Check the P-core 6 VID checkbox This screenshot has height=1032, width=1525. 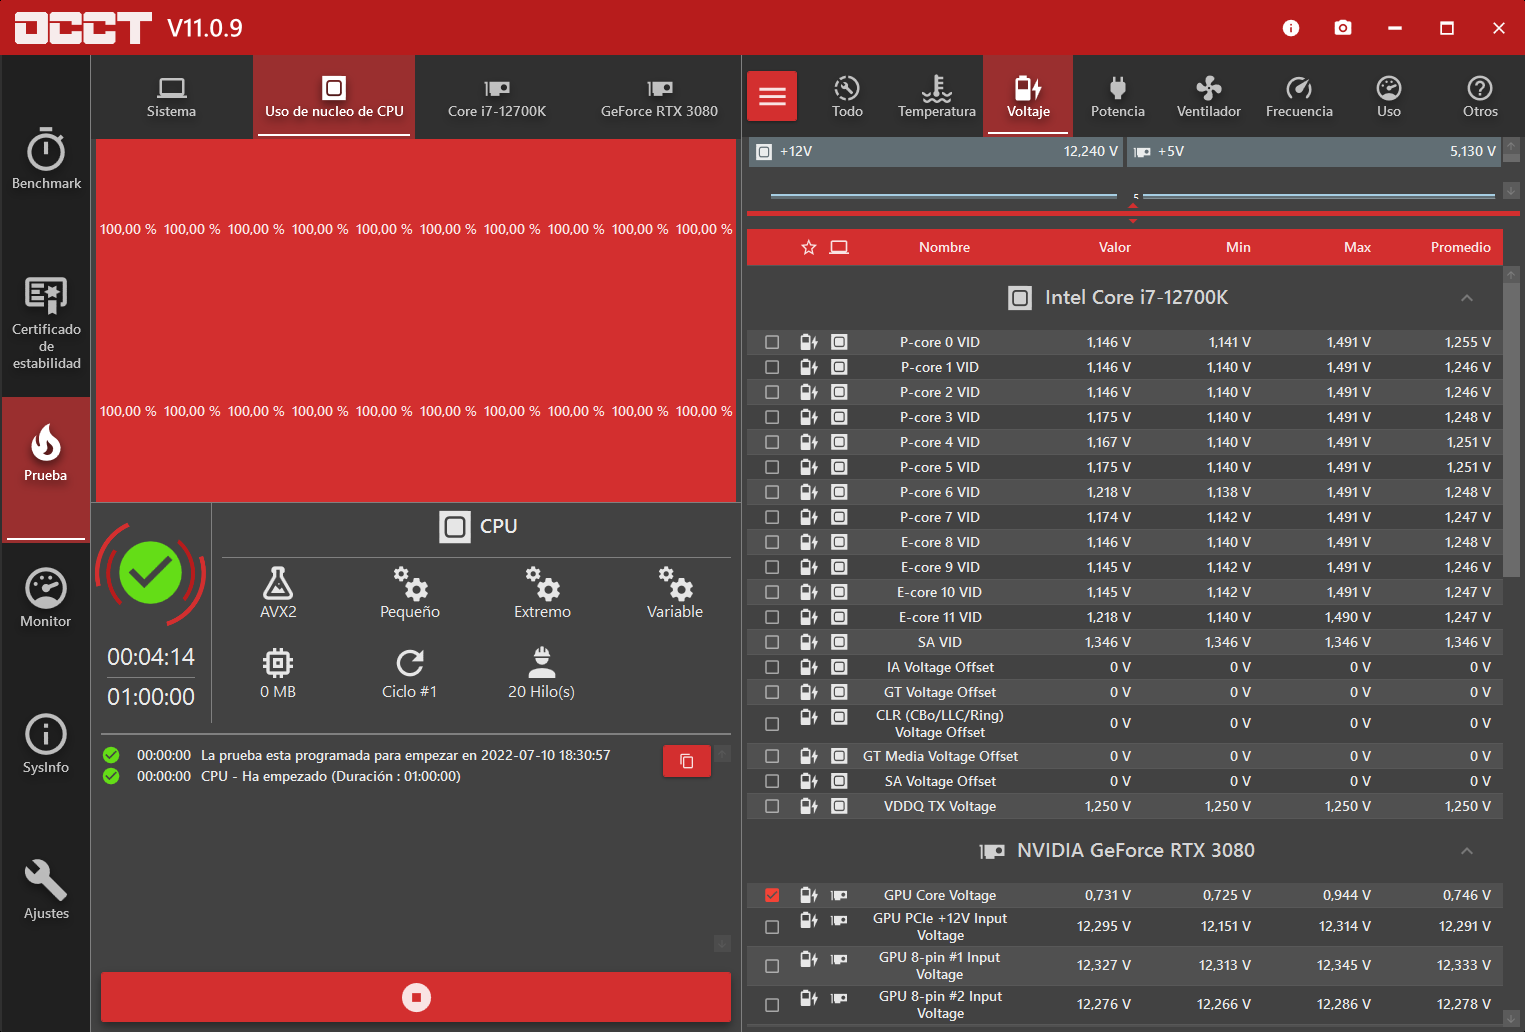point(772,492)
